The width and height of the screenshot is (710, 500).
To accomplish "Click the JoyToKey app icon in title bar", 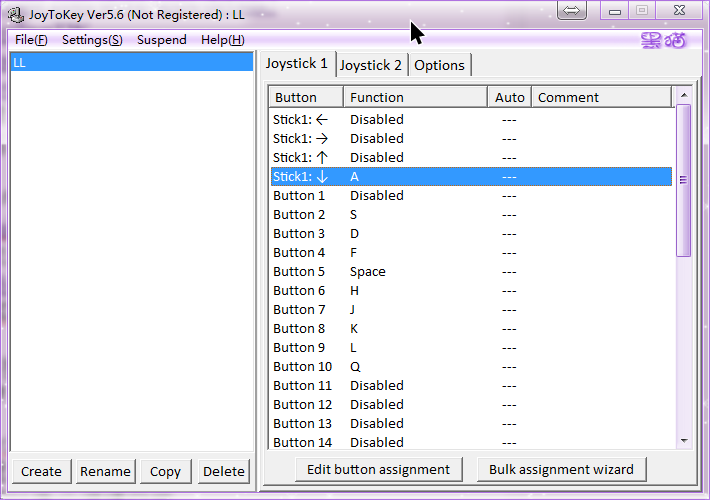I will click(x=12, y=15).
